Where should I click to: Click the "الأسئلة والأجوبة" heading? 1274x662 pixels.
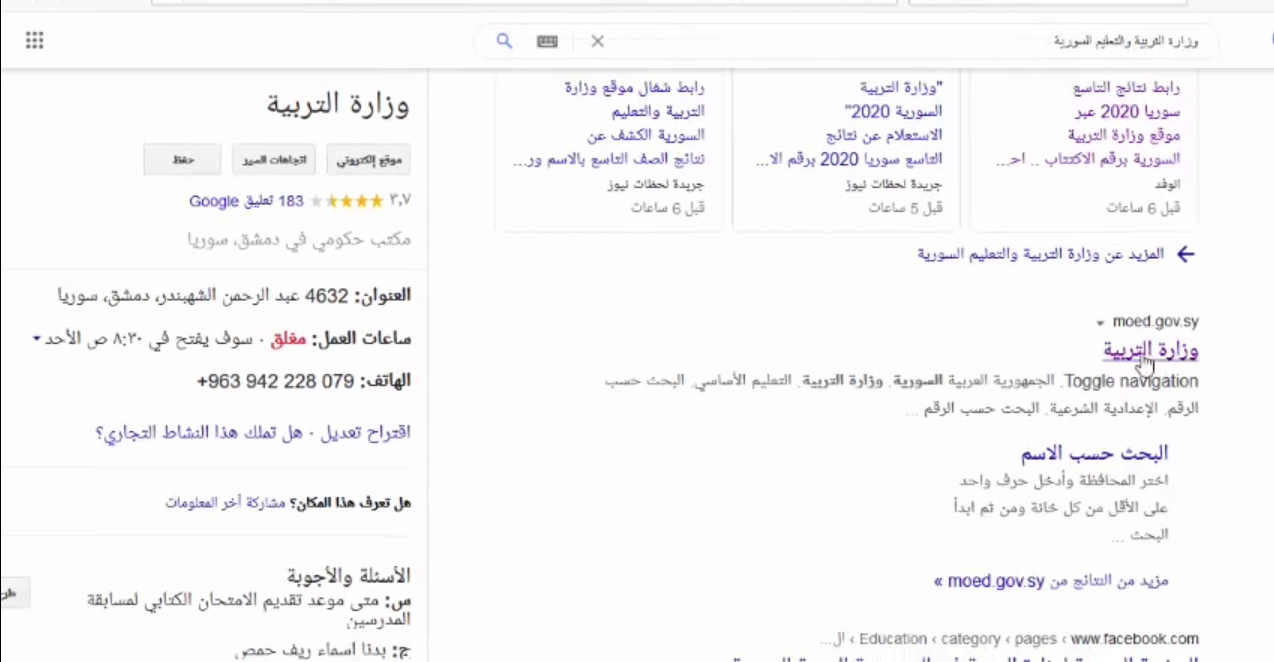click(348, 576)
